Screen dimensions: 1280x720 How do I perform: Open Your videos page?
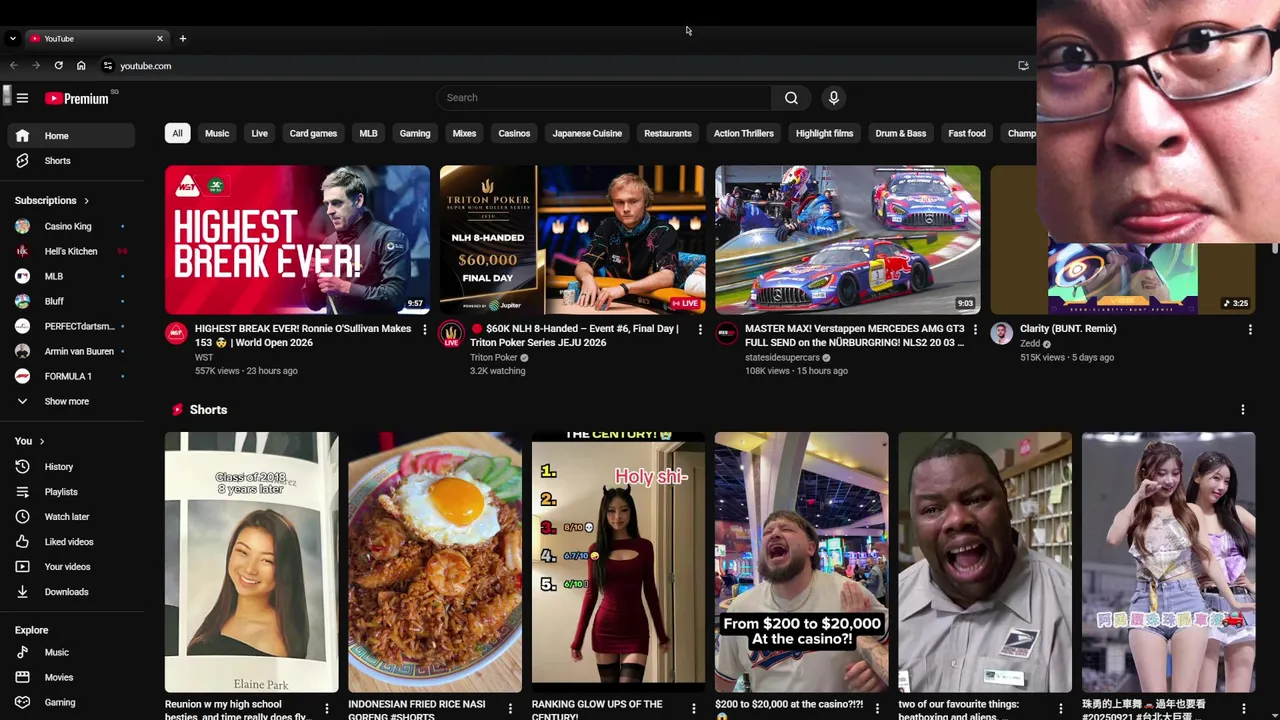(x=70, y=567)
